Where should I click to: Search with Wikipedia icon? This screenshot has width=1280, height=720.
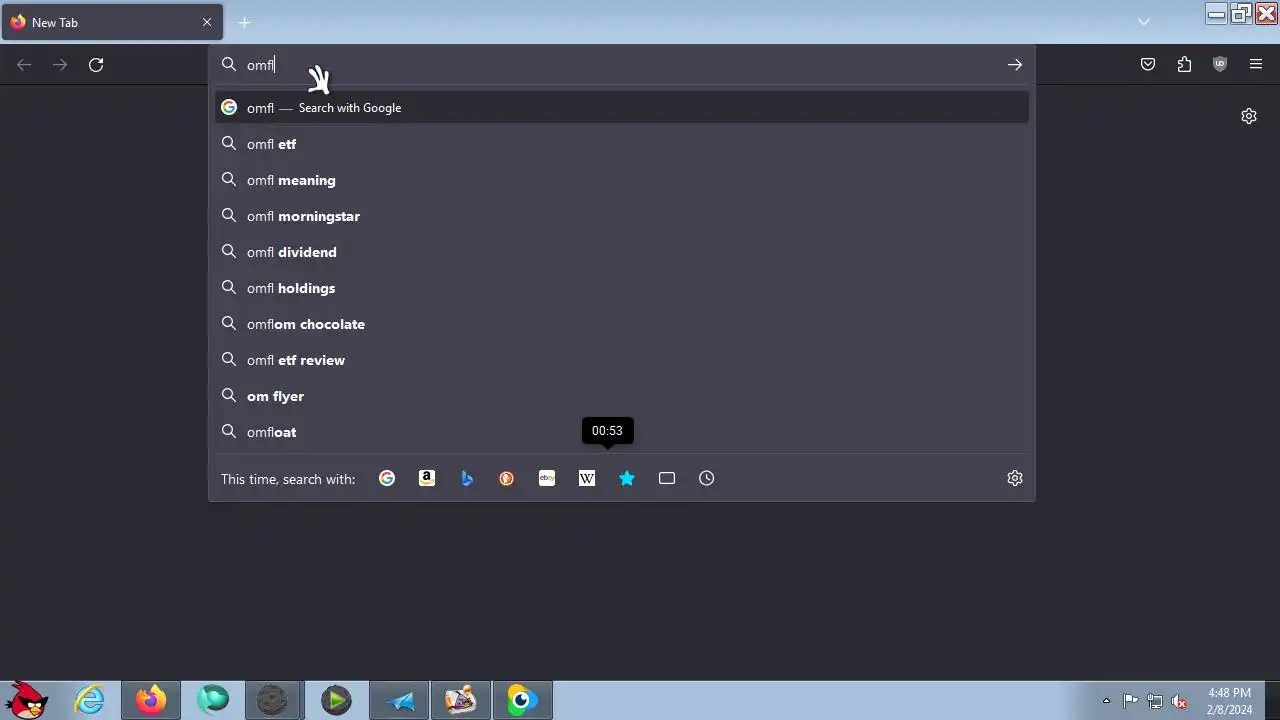tap(587, 478)
